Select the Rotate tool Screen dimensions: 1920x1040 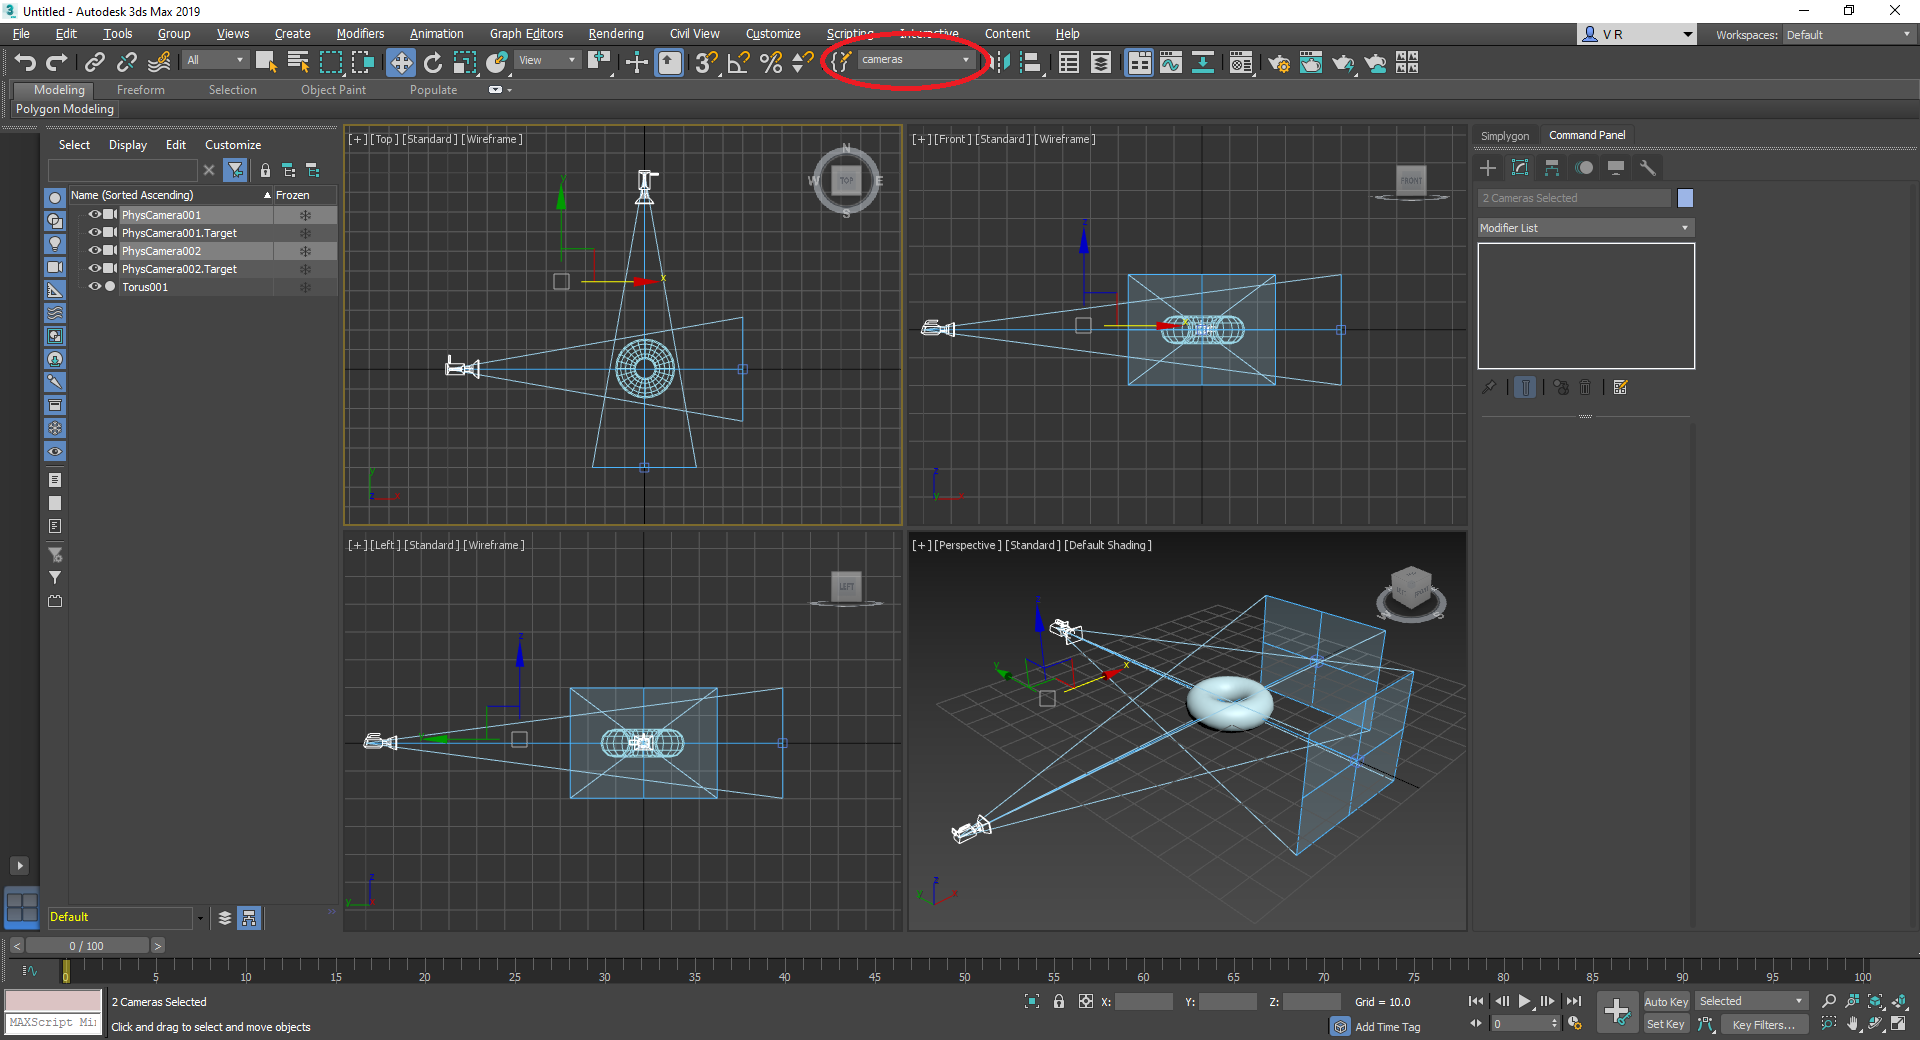432,63
